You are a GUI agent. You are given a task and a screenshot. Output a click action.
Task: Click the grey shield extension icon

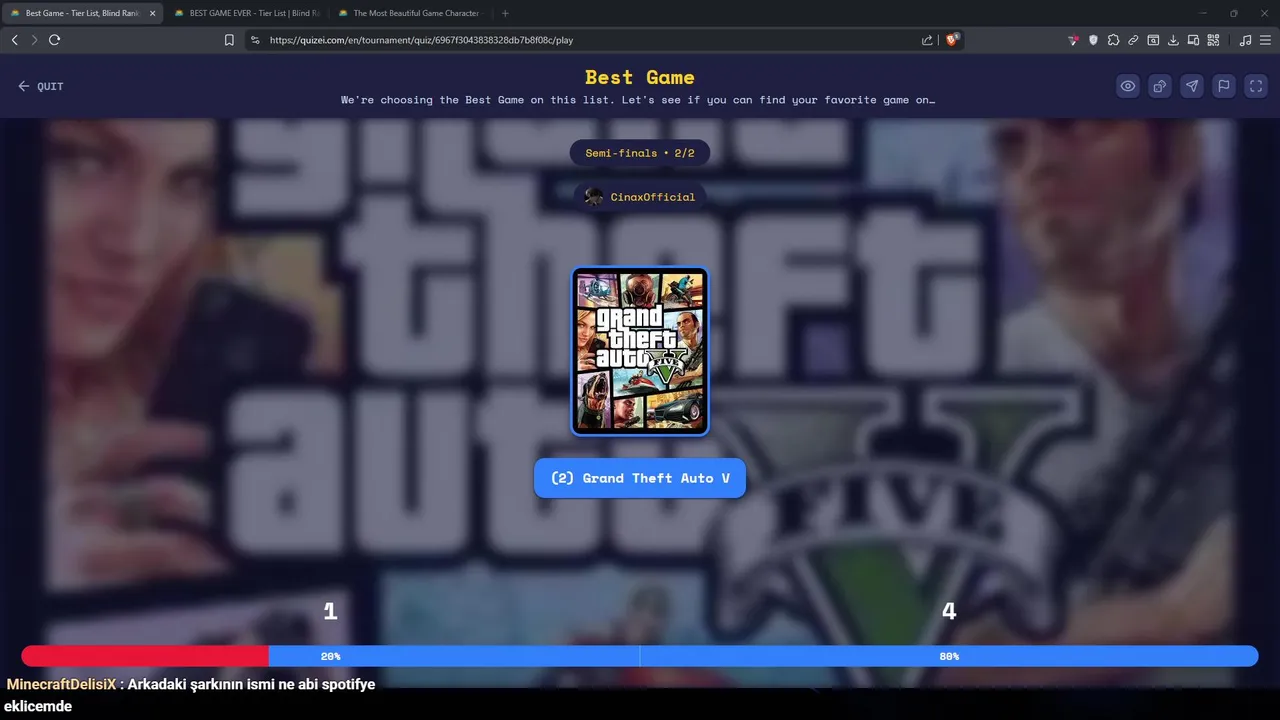point(1093,40)
